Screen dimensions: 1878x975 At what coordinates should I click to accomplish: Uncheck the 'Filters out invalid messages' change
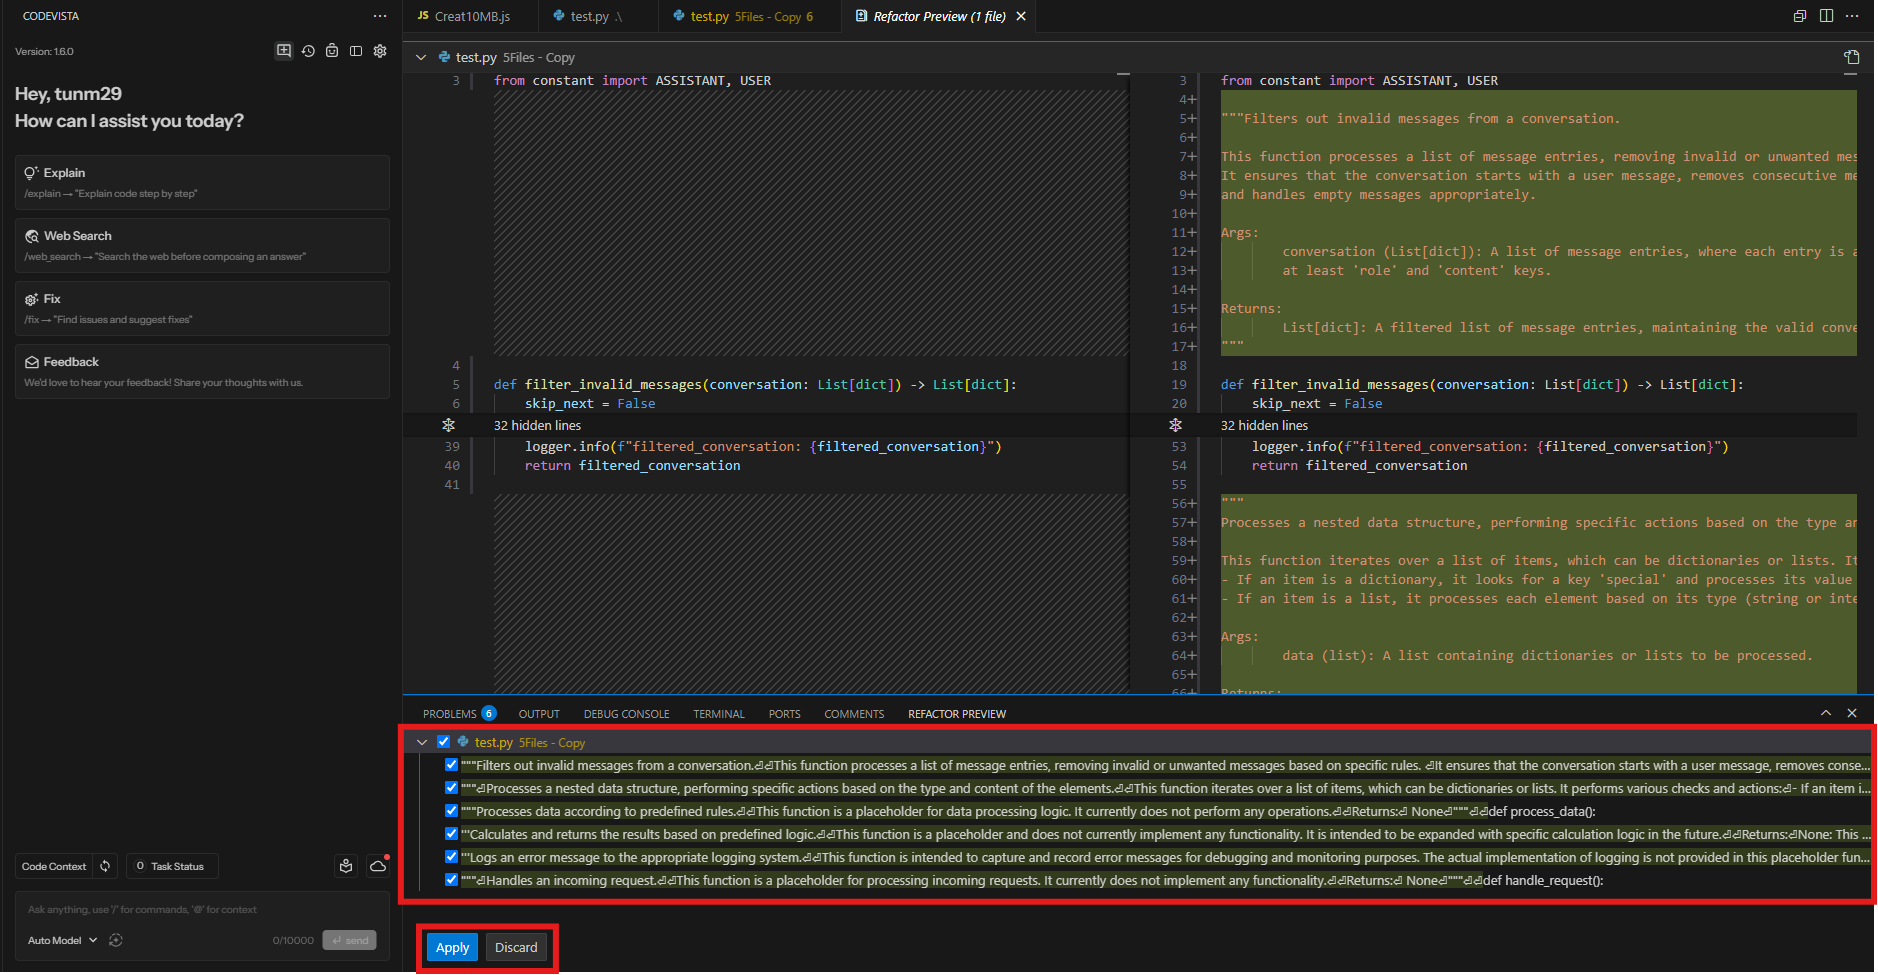point(451,765)
